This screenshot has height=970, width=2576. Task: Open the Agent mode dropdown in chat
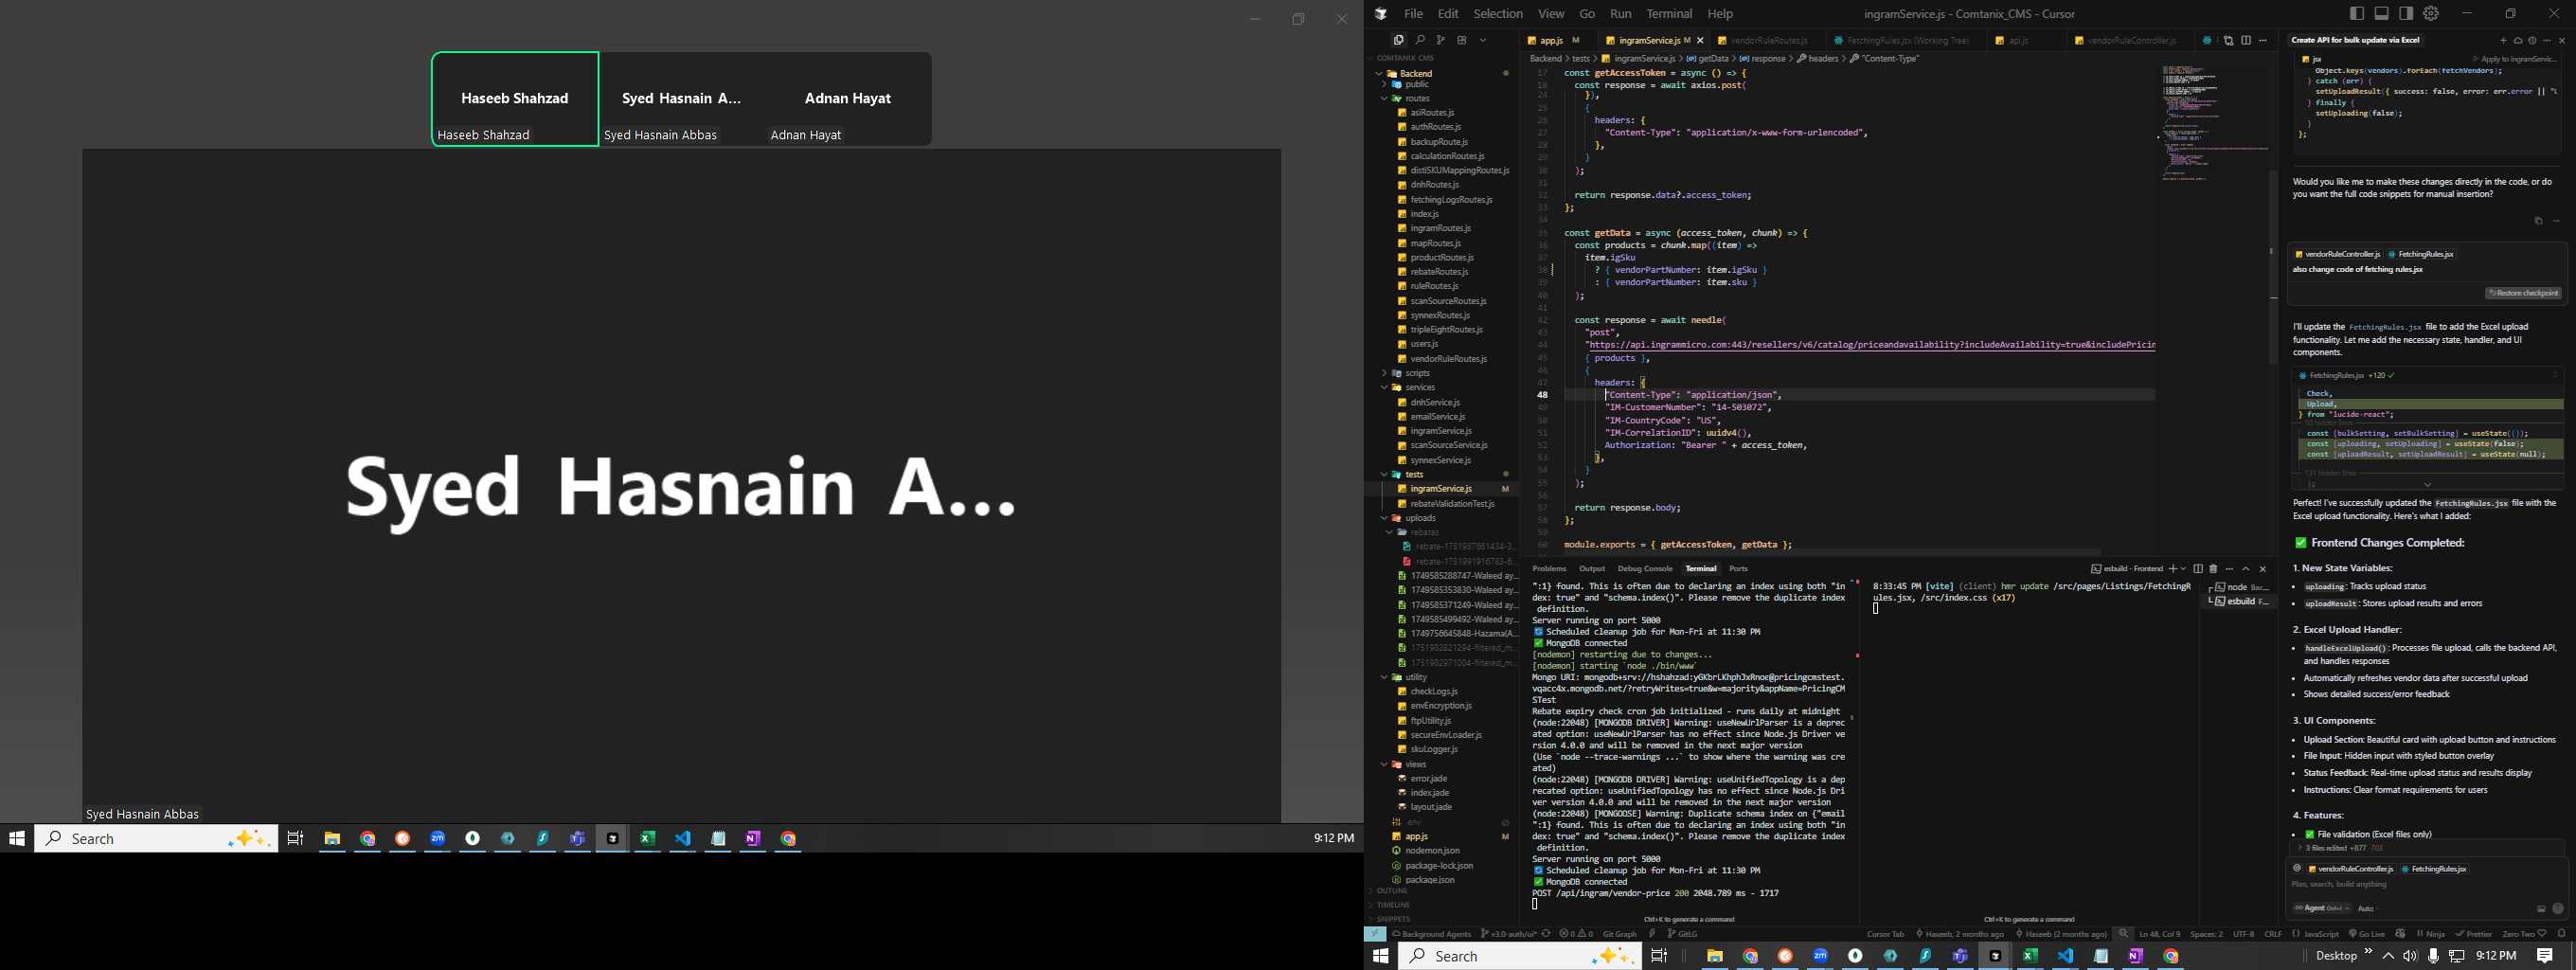[x=2321, y=908]
